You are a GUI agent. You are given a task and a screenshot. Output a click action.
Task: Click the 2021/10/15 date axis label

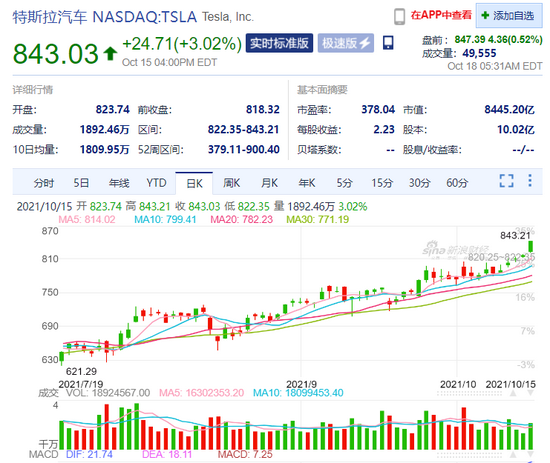point(510,384)
